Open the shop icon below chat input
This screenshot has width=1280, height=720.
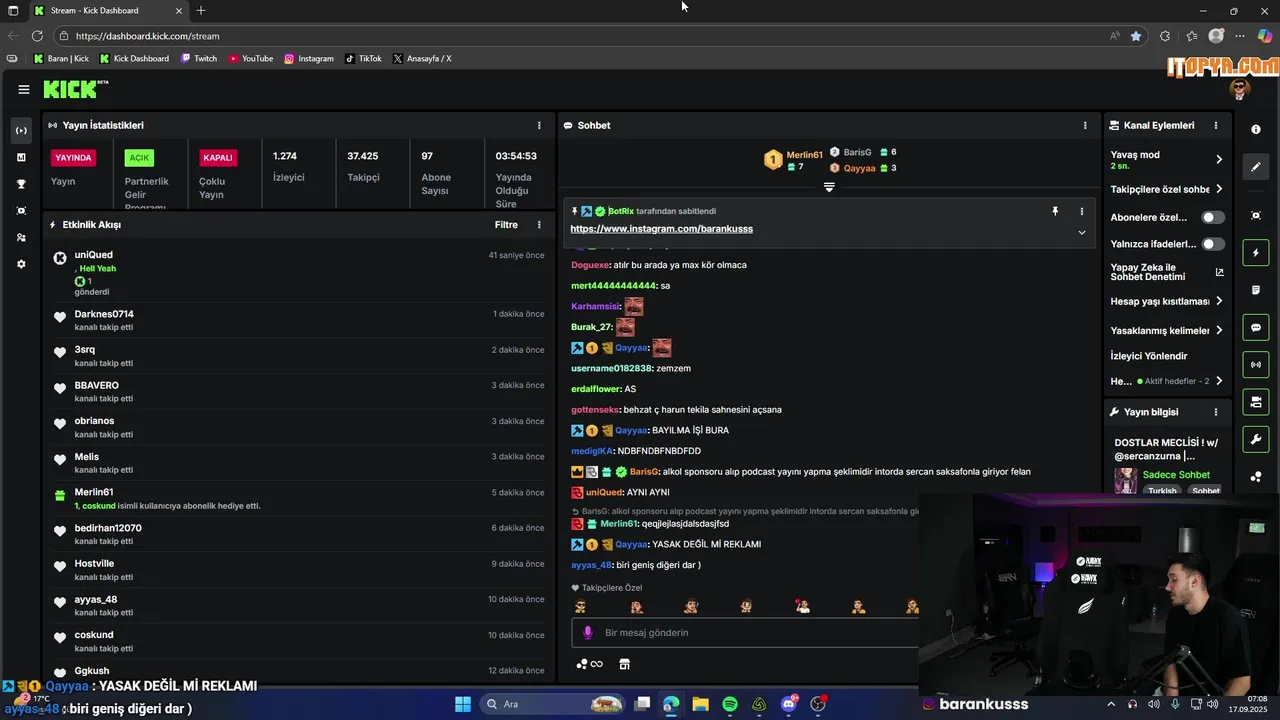pos(624,664)
